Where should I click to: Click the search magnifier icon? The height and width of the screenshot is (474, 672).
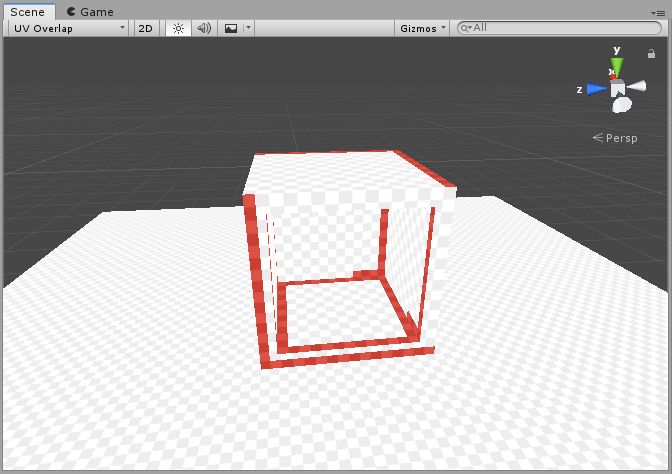(x=465, y=28)
